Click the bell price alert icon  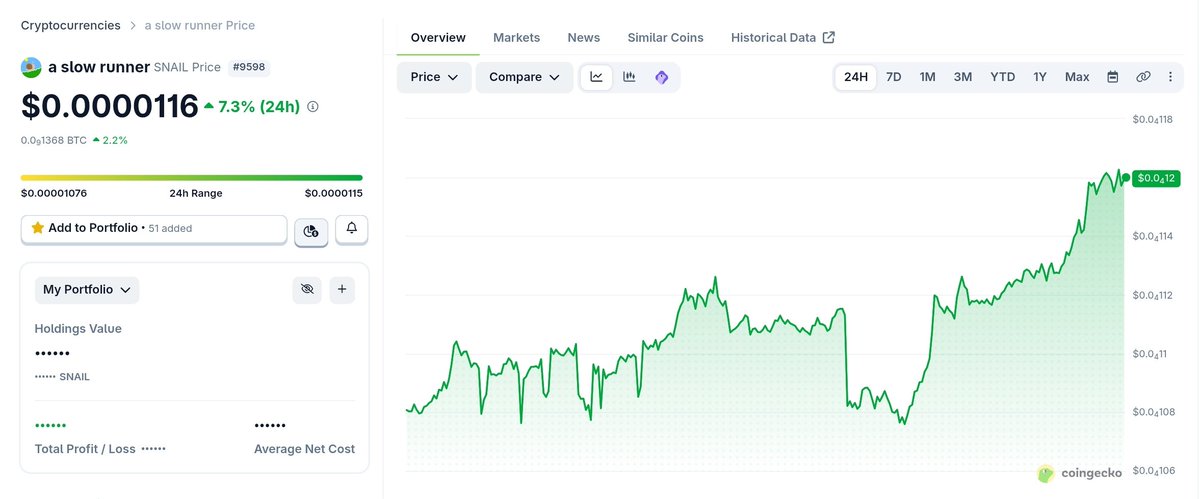tap(352, 229)
